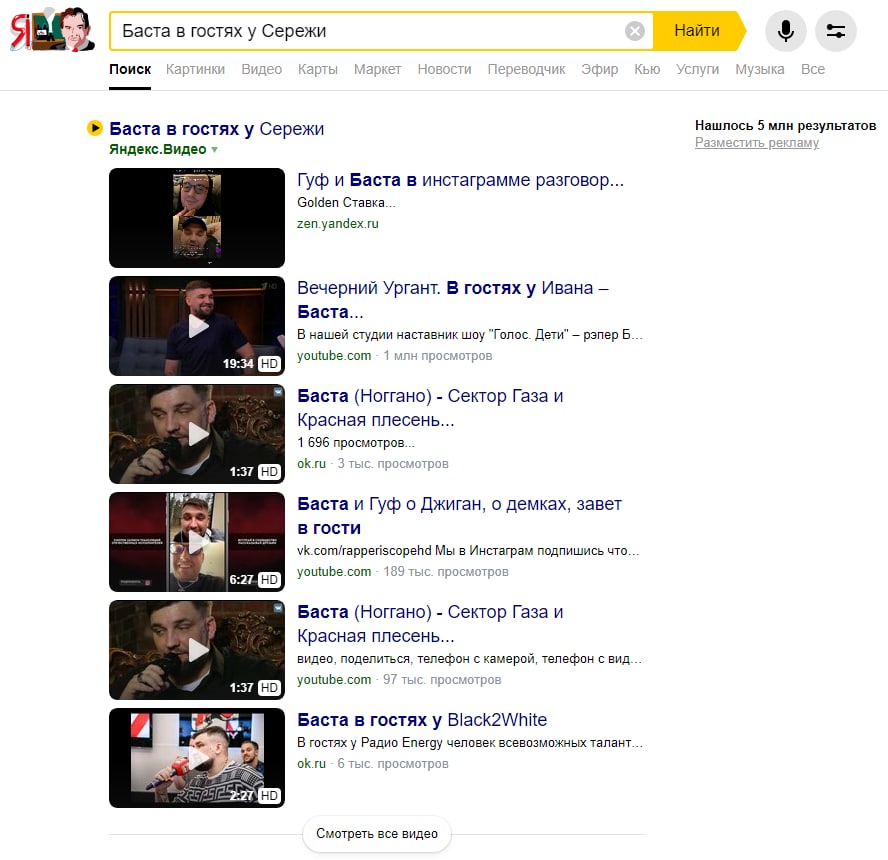
Task: Open 'Баста и Гуф о Джиган' result title
Action: pos(460,516)
